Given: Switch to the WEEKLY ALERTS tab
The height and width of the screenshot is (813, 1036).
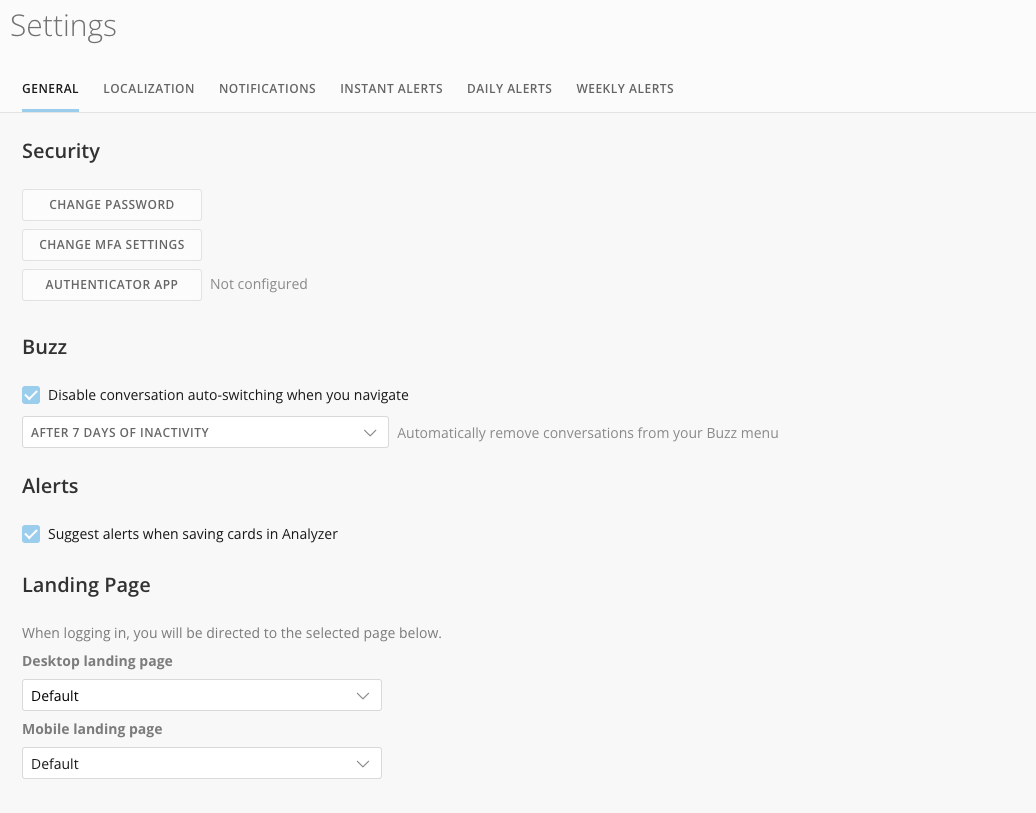Looking at the screenshot, I should [x=624, y=88].
